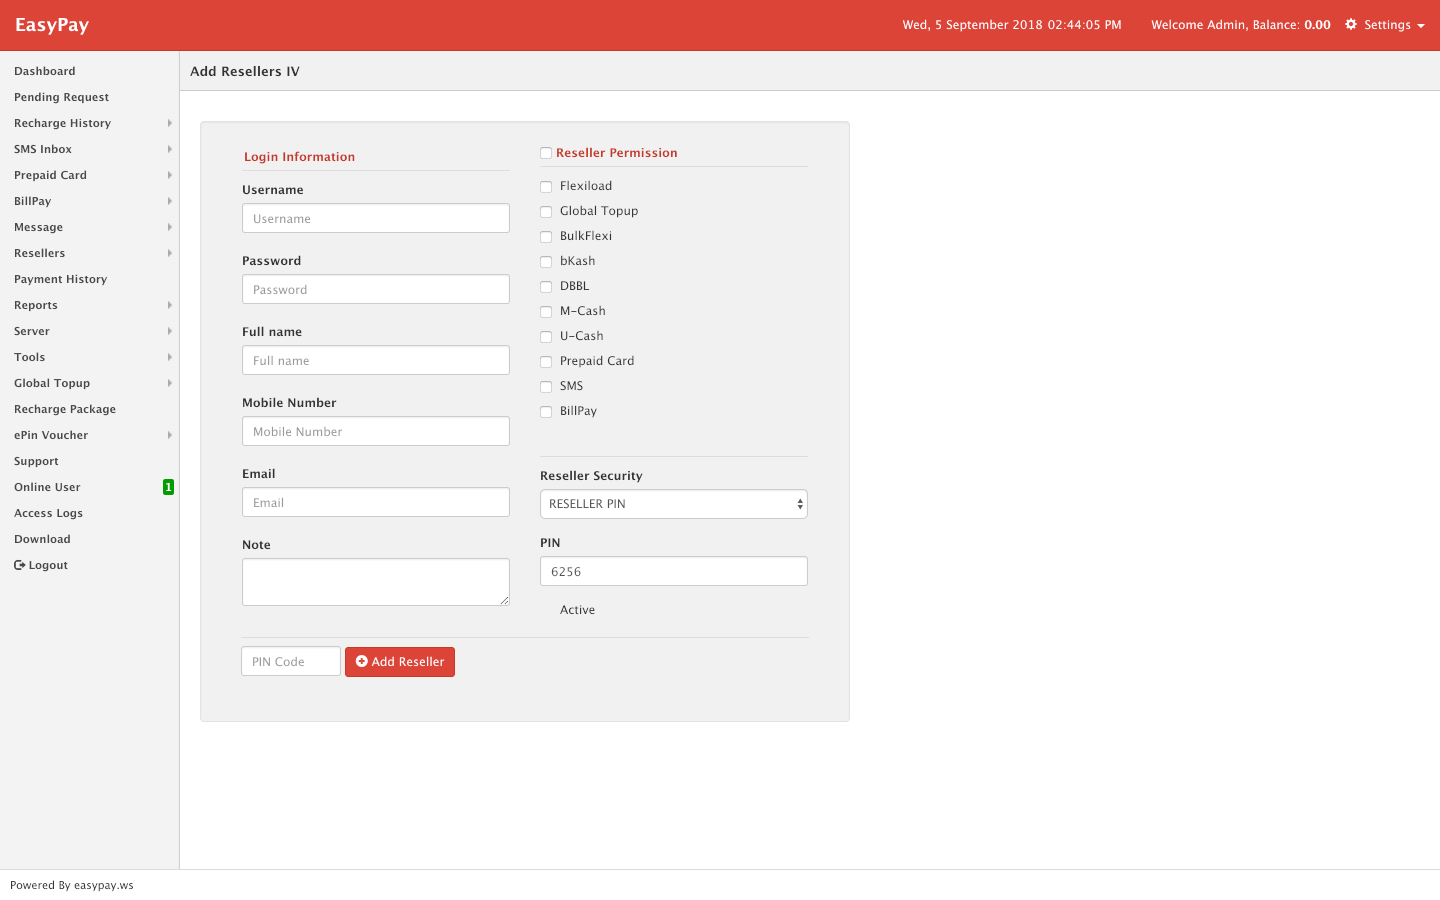Click the Login Information heading
Image resolution: width=1440 pixels, height=900 pixels.
click(300, 157)
